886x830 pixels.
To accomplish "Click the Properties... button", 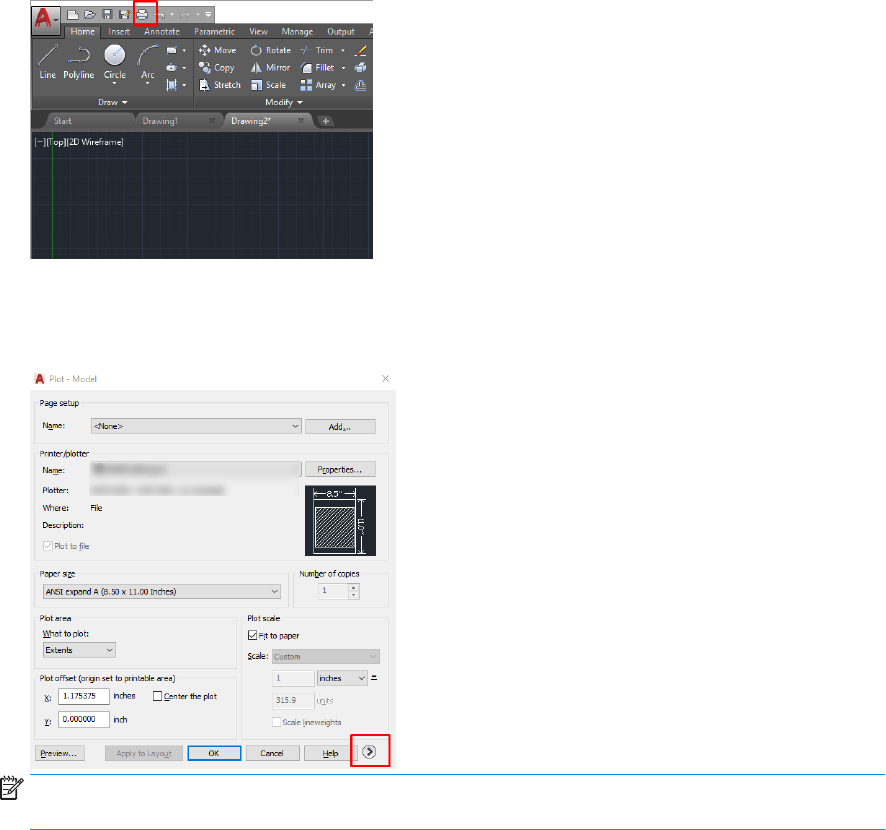I will tap(340, 470).
